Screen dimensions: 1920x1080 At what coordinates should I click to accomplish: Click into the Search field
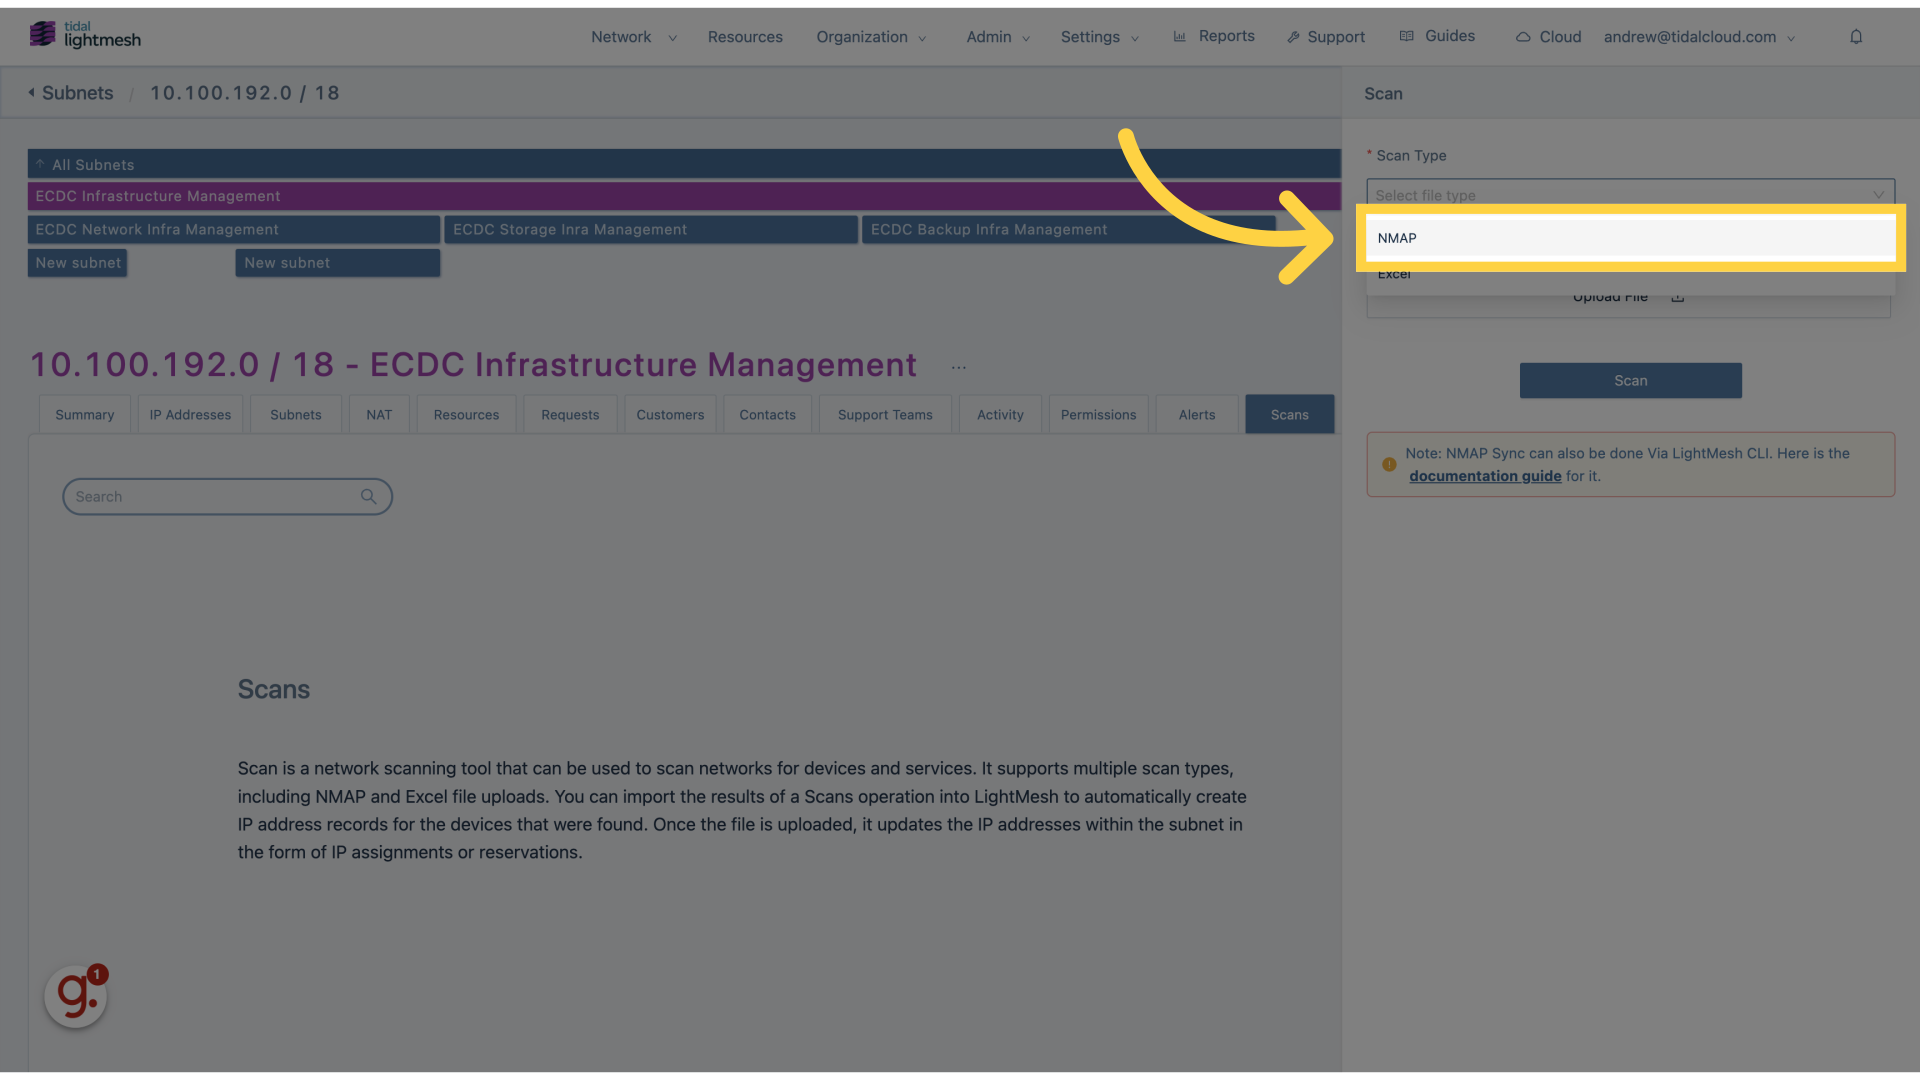[227, 497]
